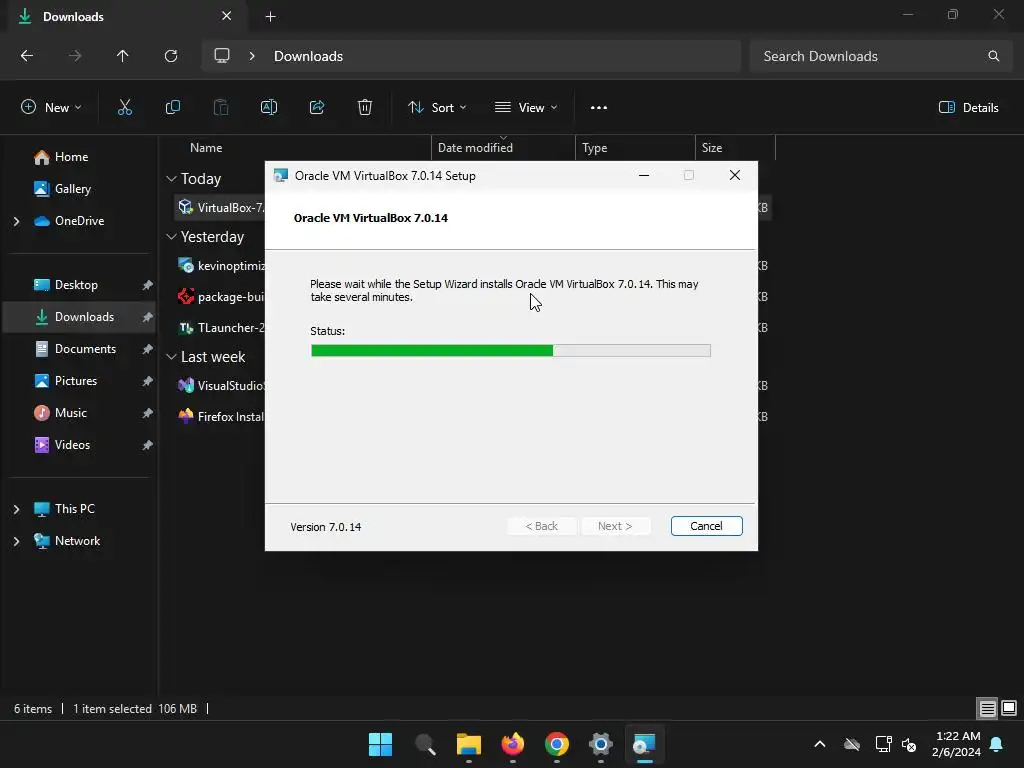Sort by Name column header
This screenshot has height=768, width=1024.
[x=206, y=148]
